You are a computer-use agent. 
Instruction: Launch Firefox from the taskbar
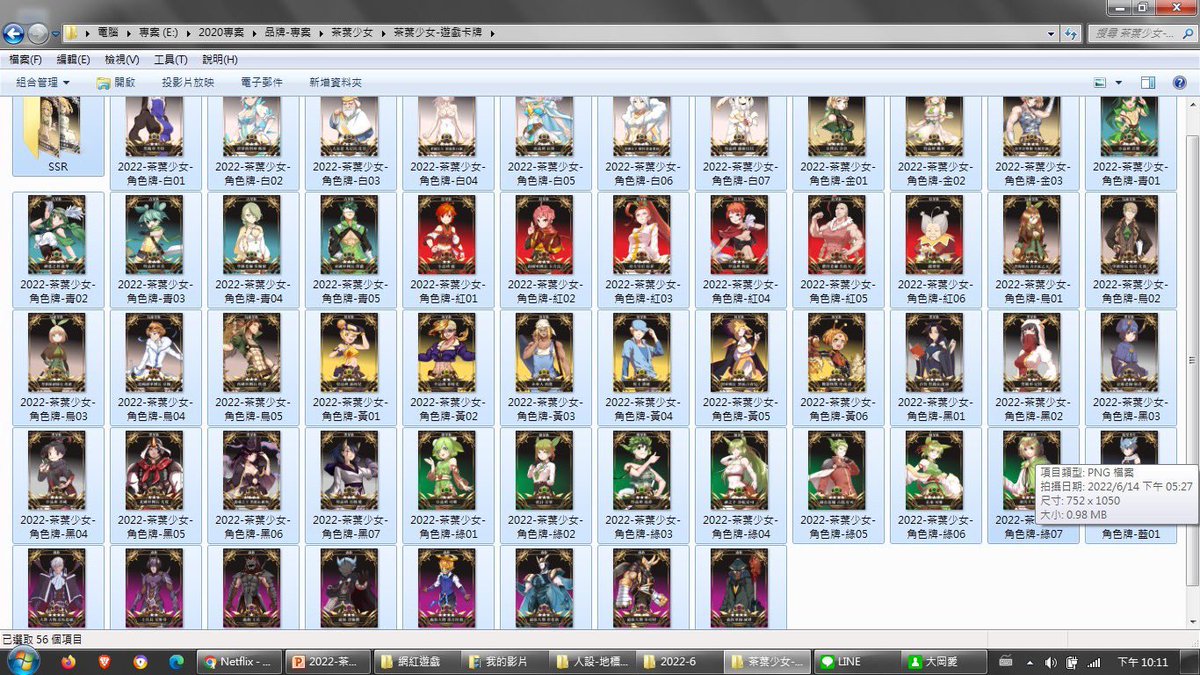pyautogui.click(x=69, y=661)
